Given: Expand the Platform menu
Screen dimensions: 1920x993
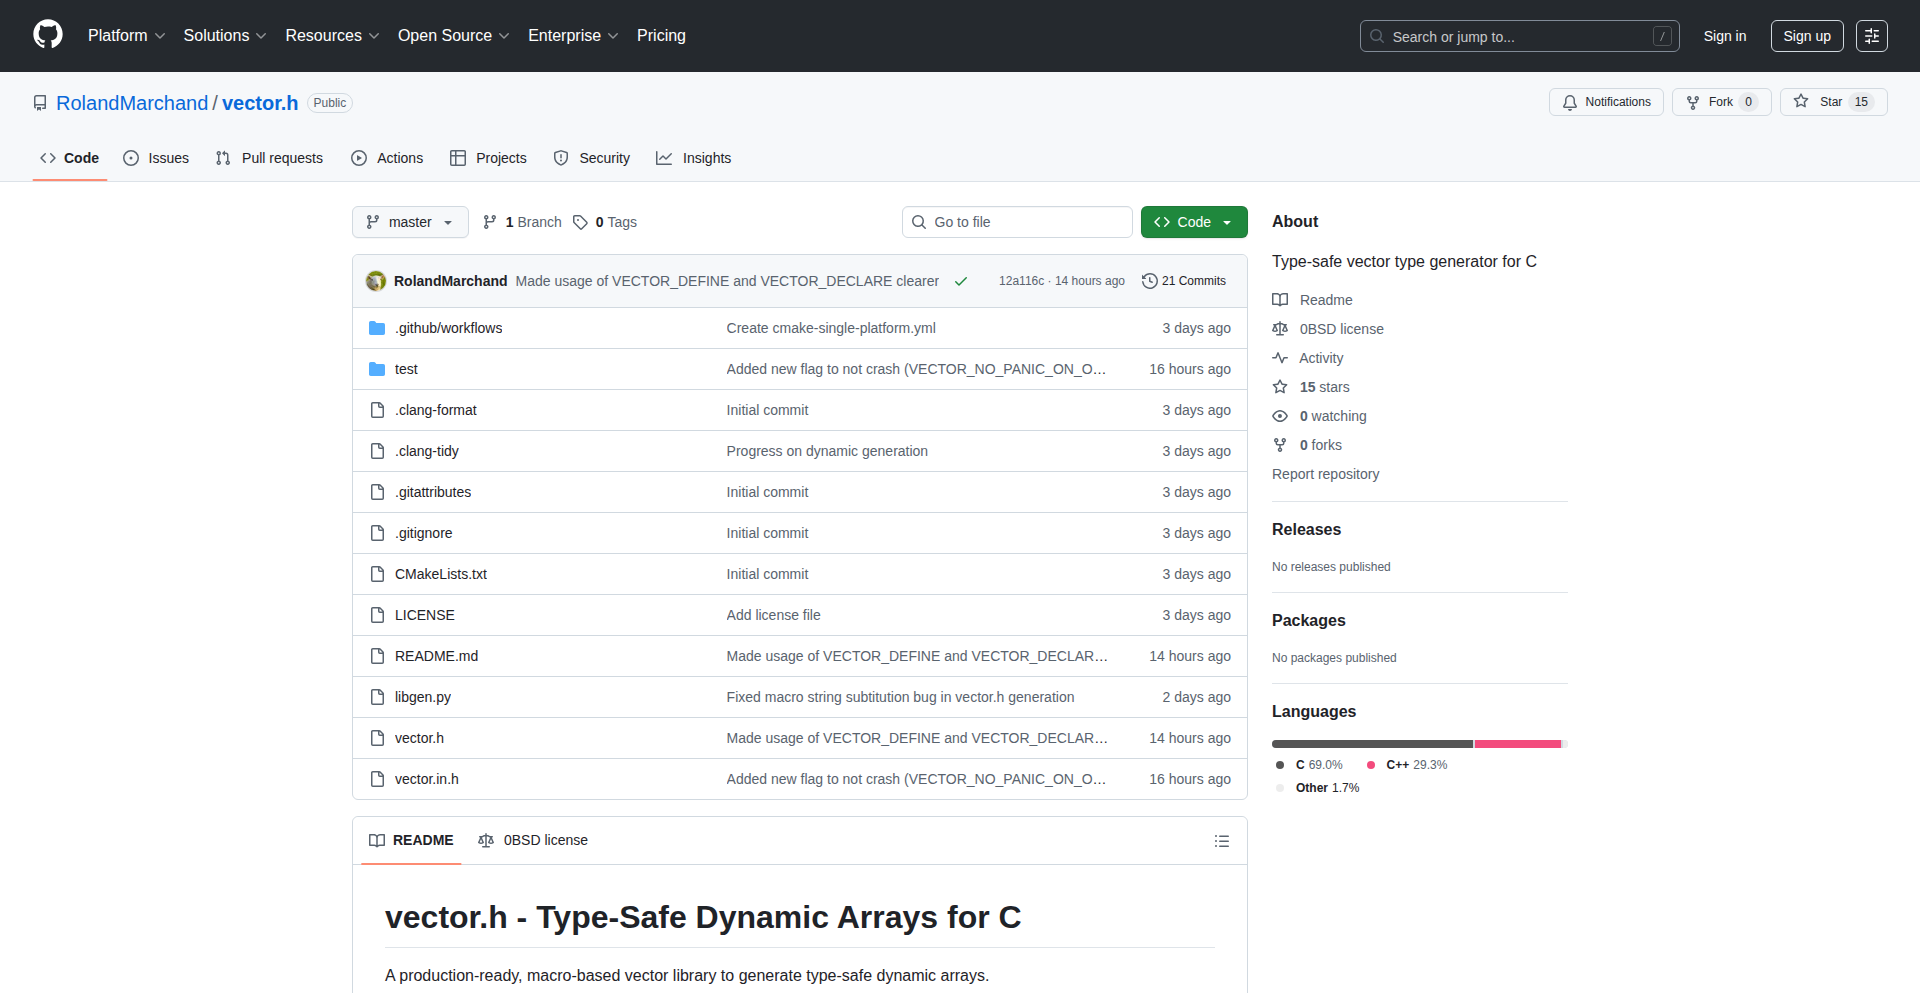Looking at the screenshot, I should coord(126,36).
